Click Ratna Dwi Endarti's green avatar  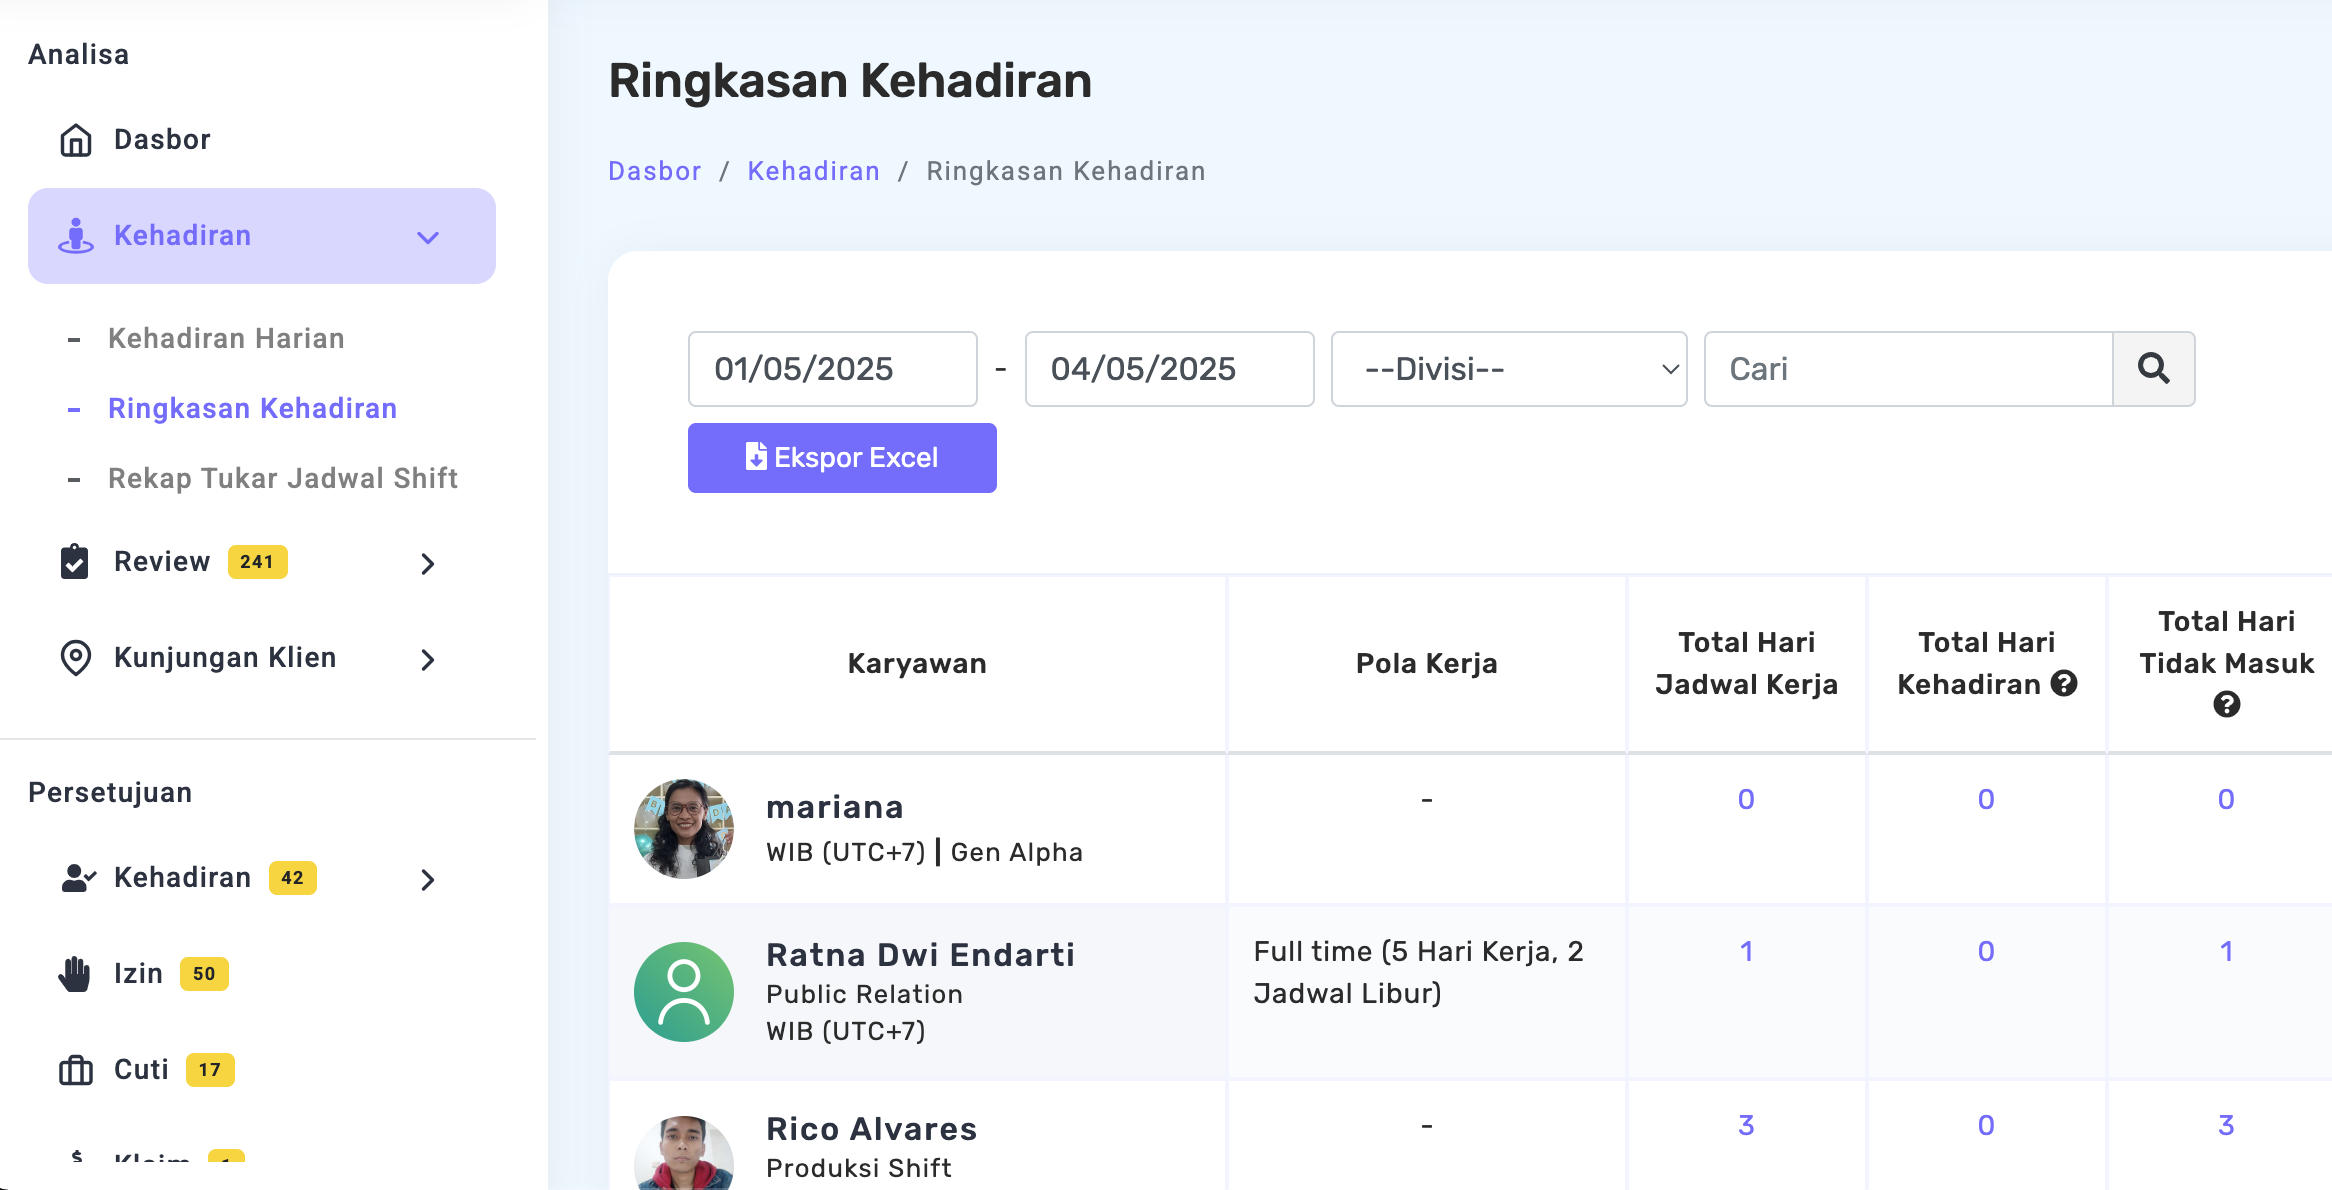tap(684, 992)
